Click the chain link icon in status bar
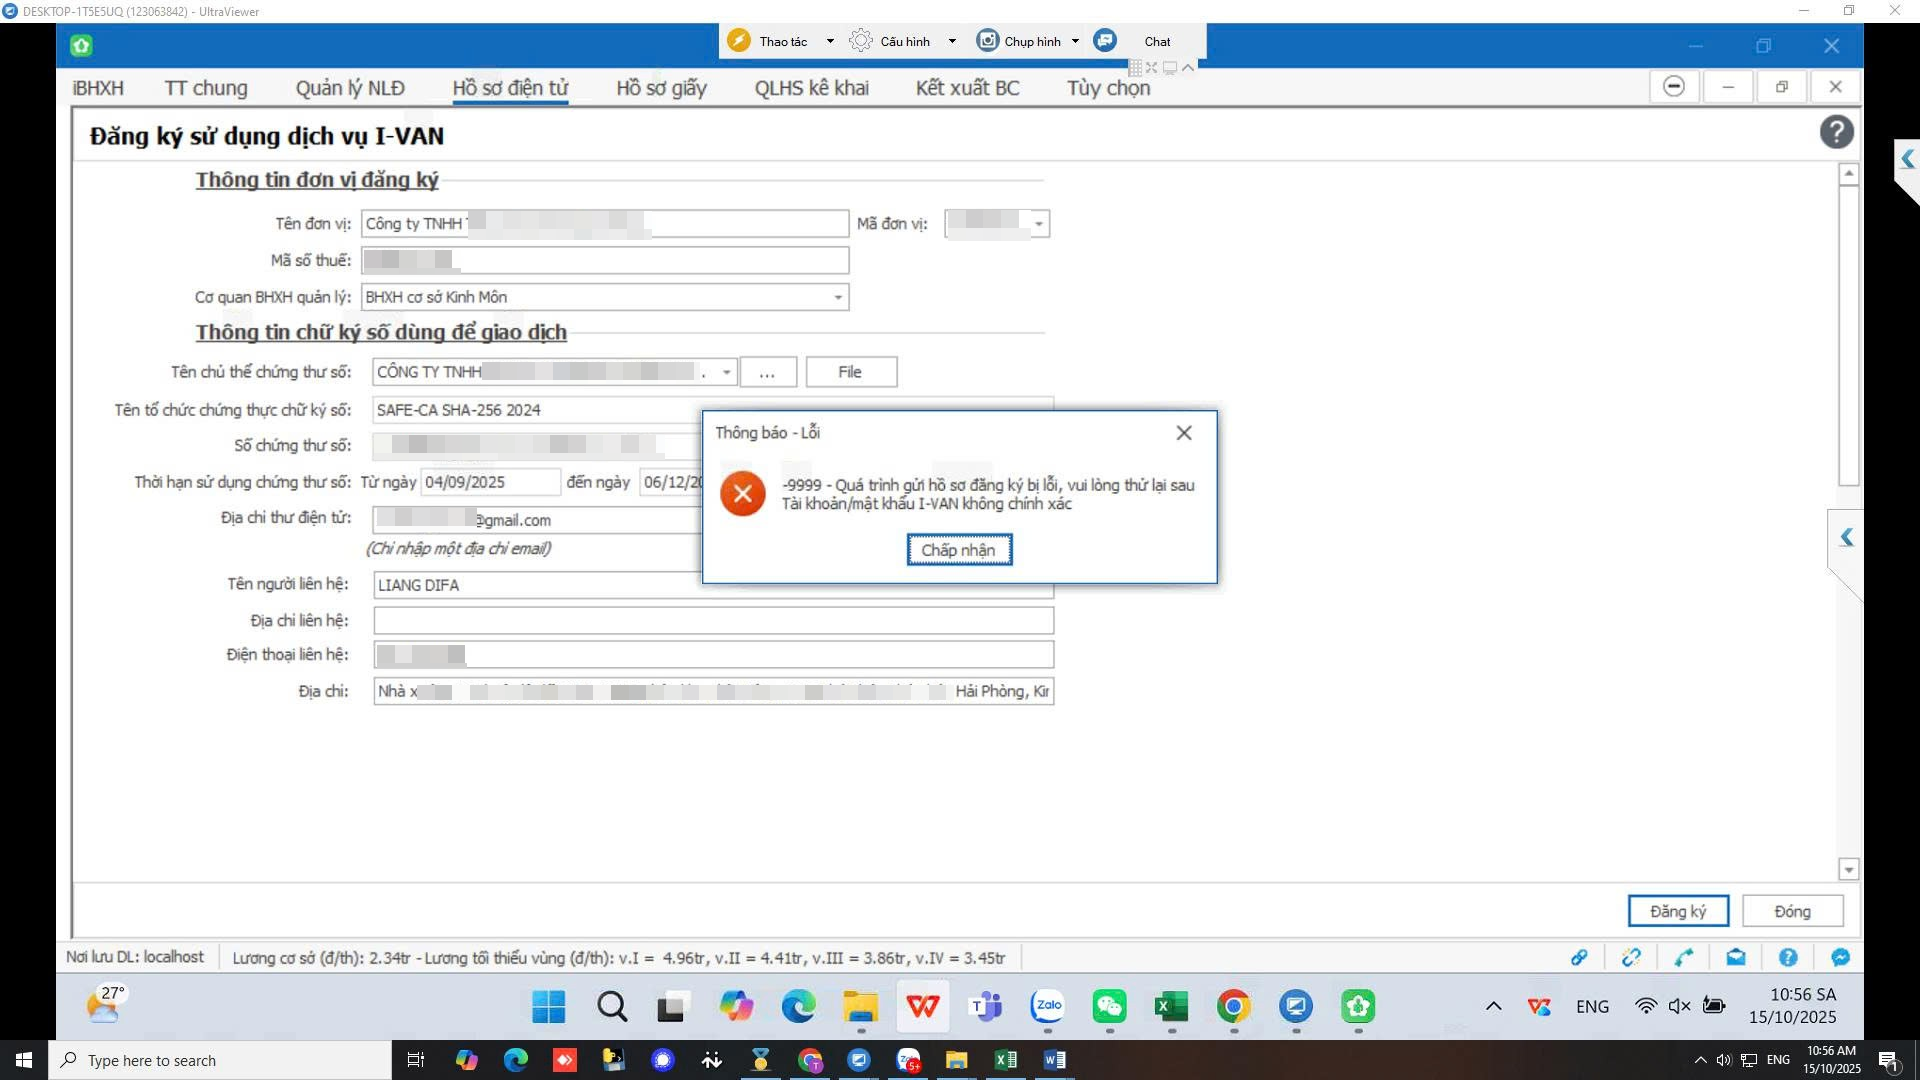The height and width of the screenshot is (1080, 1920). [1579, 957]
